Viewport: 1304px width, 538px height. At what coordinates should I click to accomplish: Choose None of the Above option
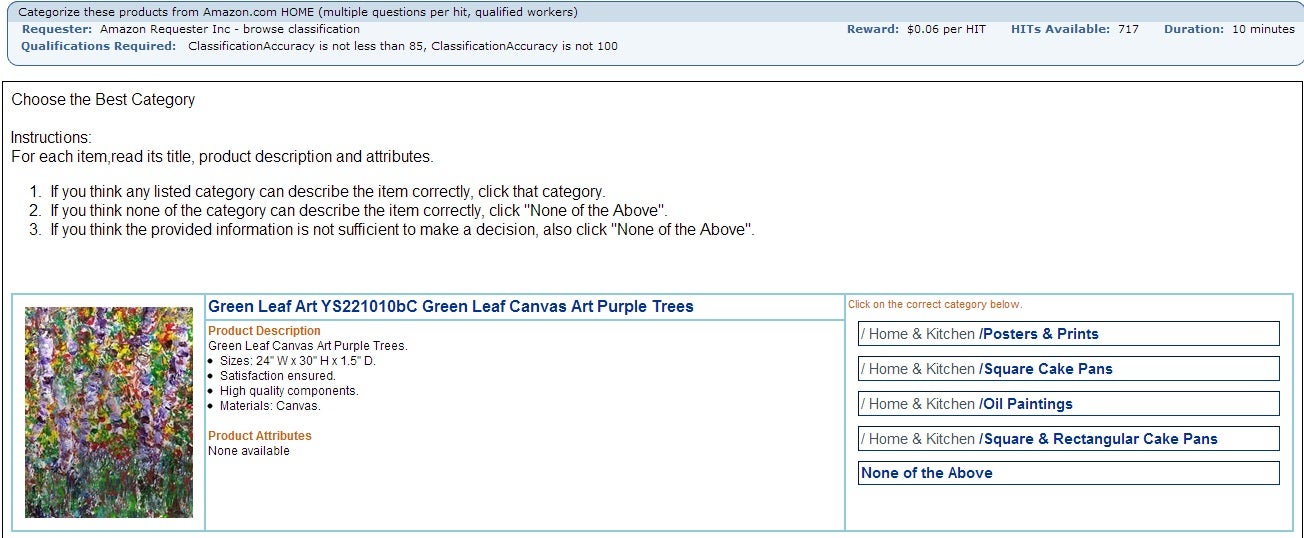[1068, 473]
